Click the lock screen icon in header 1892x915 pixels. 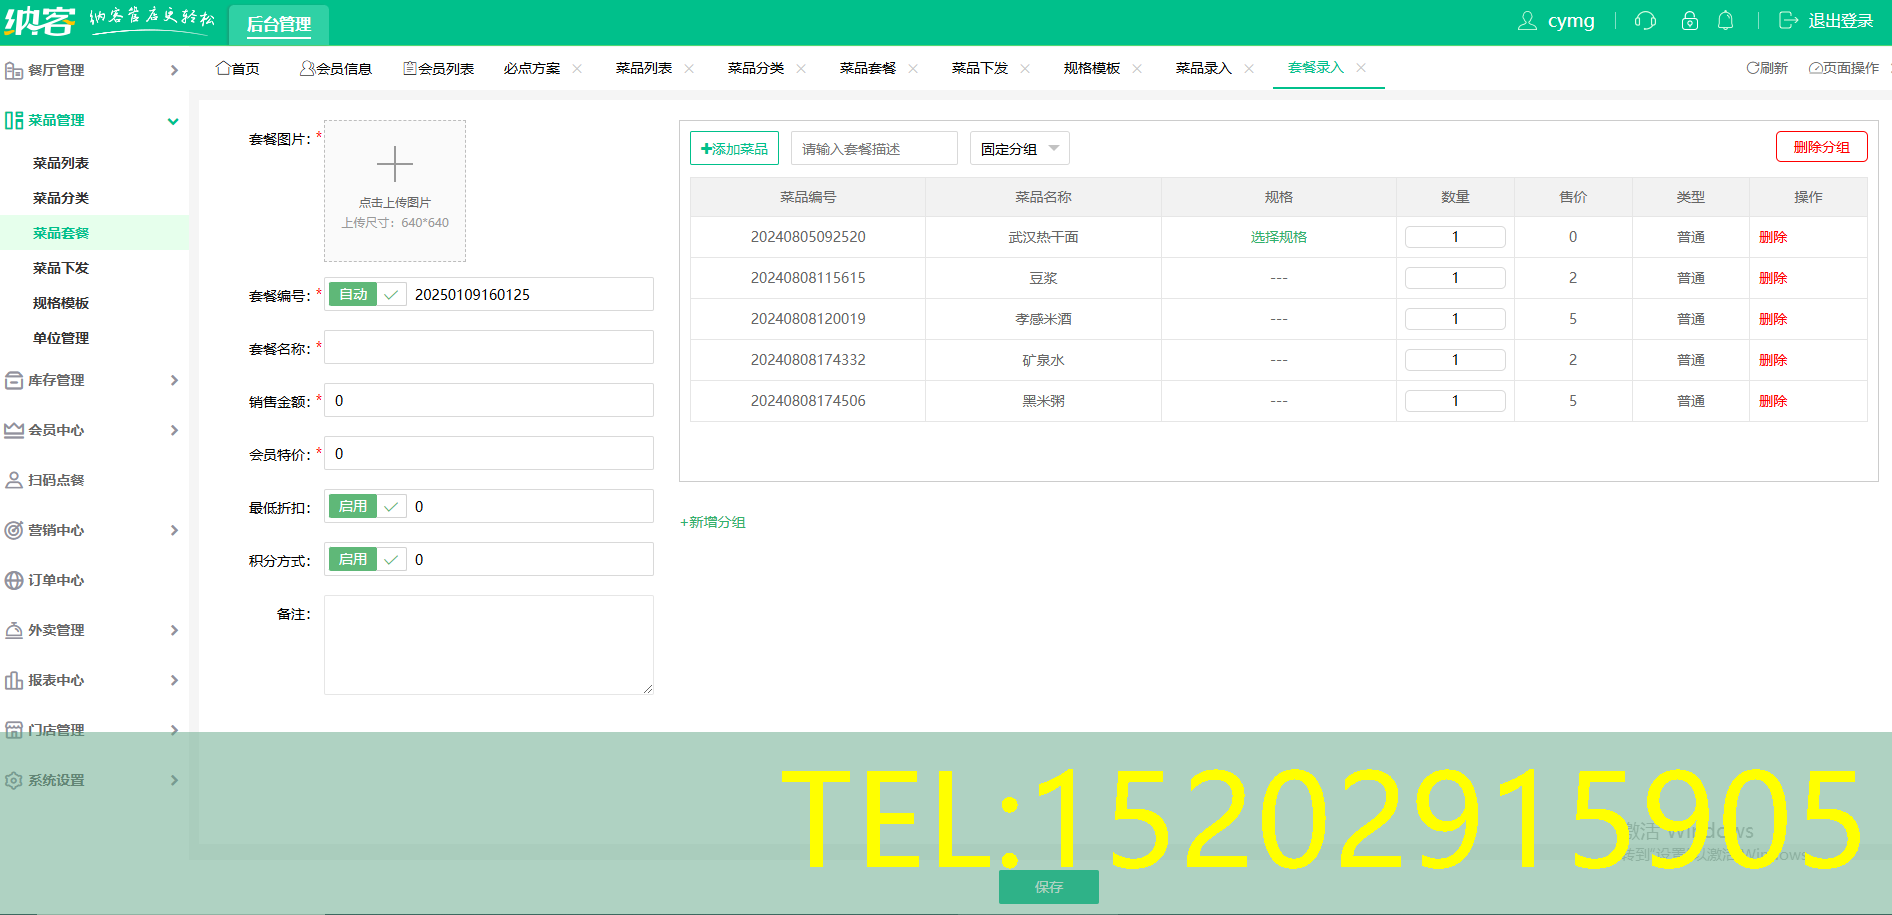[x=1689, y=21]
